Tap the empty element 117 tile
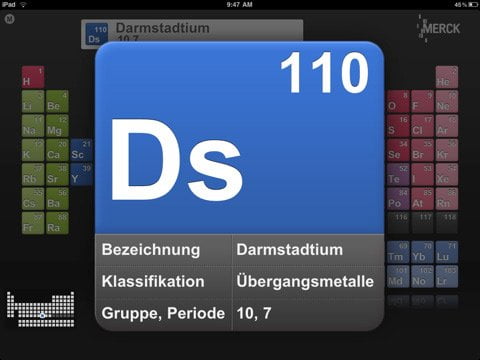Screen dimensions: 480x360 [x=422, y=223]
